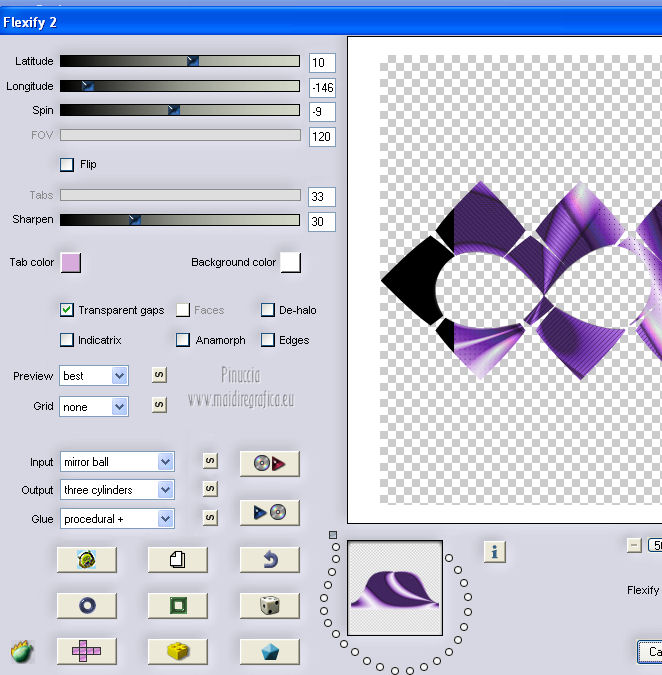Image resolution: width=662 pixels, height=675 pixels.
Task: Click the S button next to Input
Action: (210, 461)
